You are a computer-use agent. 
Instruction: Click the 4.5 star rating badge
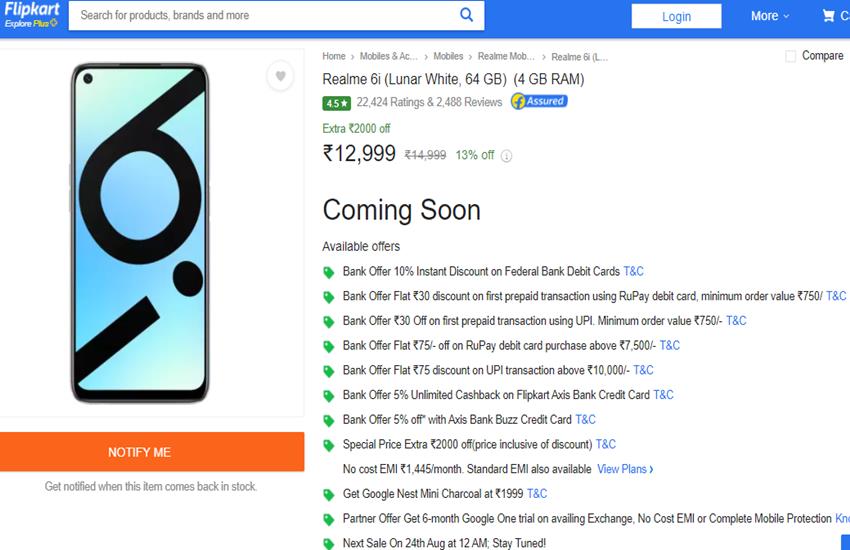pyautogui.click(x=336, y=102)
